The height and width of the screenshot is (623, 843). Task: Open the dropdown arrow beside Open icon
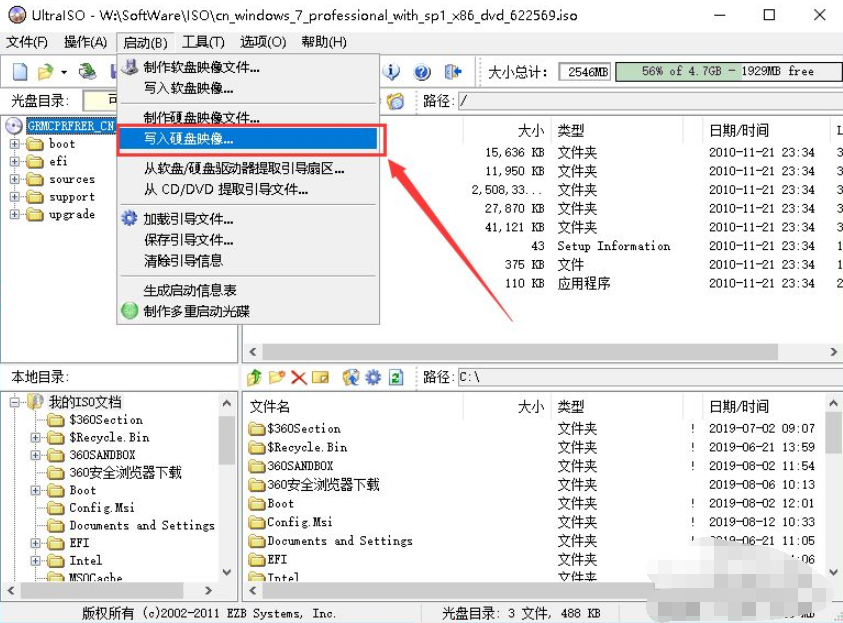click(x=64, y=72)
